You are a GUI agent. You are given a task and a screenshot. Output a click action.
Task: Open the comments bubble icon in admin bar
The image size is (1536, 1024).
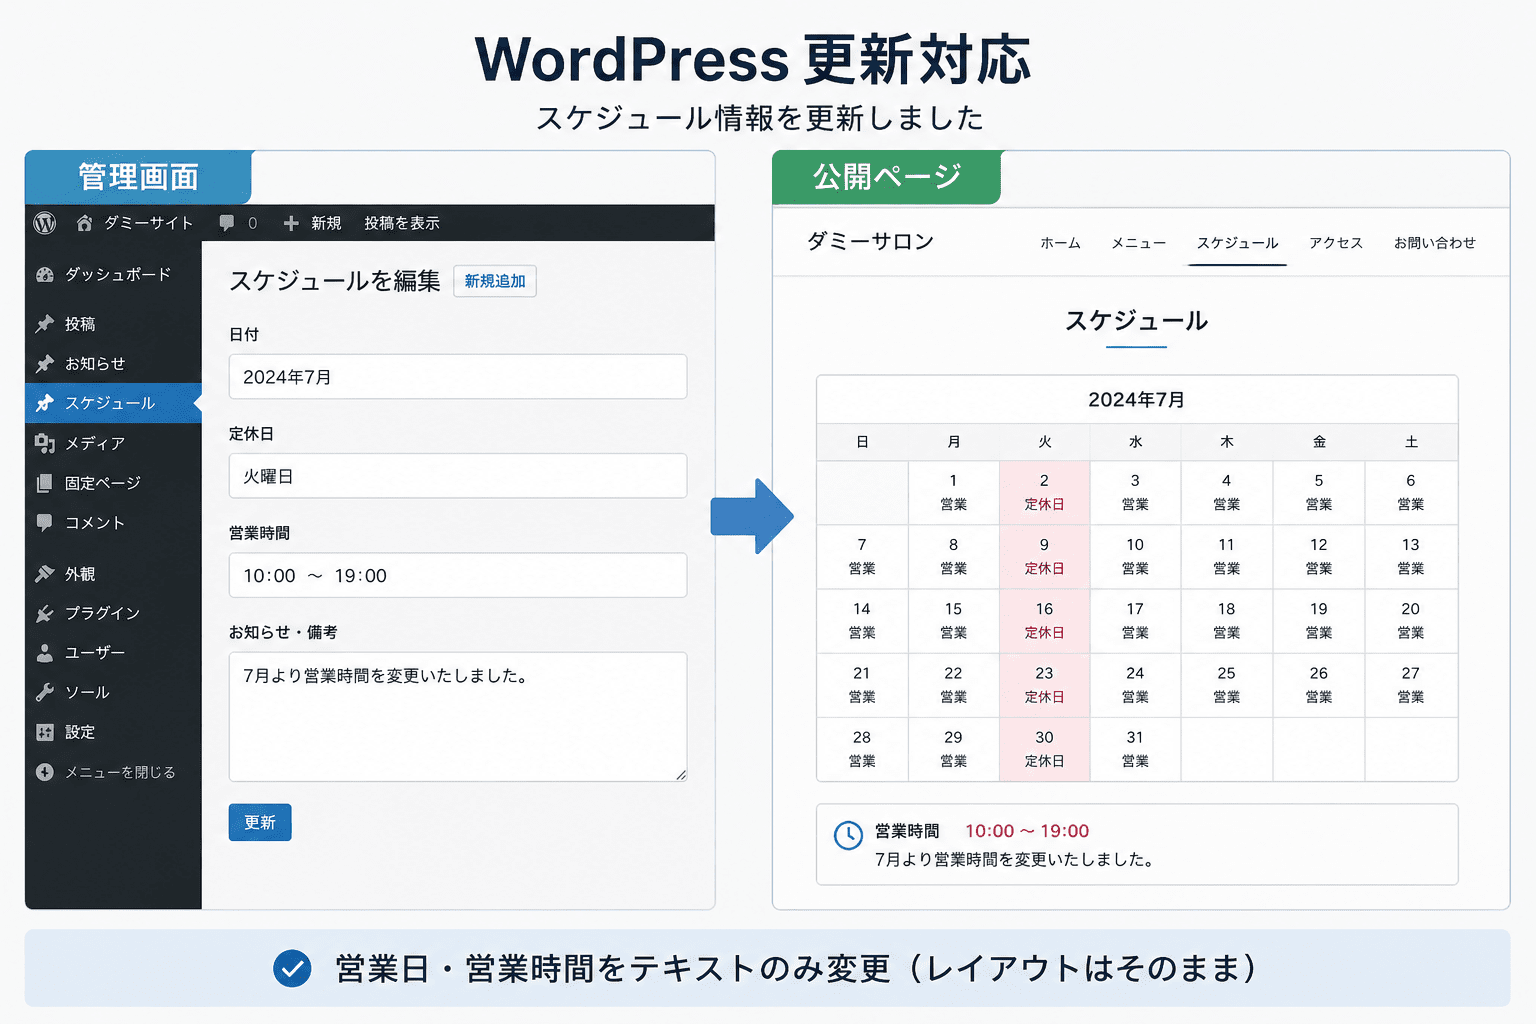pos(227,223)
